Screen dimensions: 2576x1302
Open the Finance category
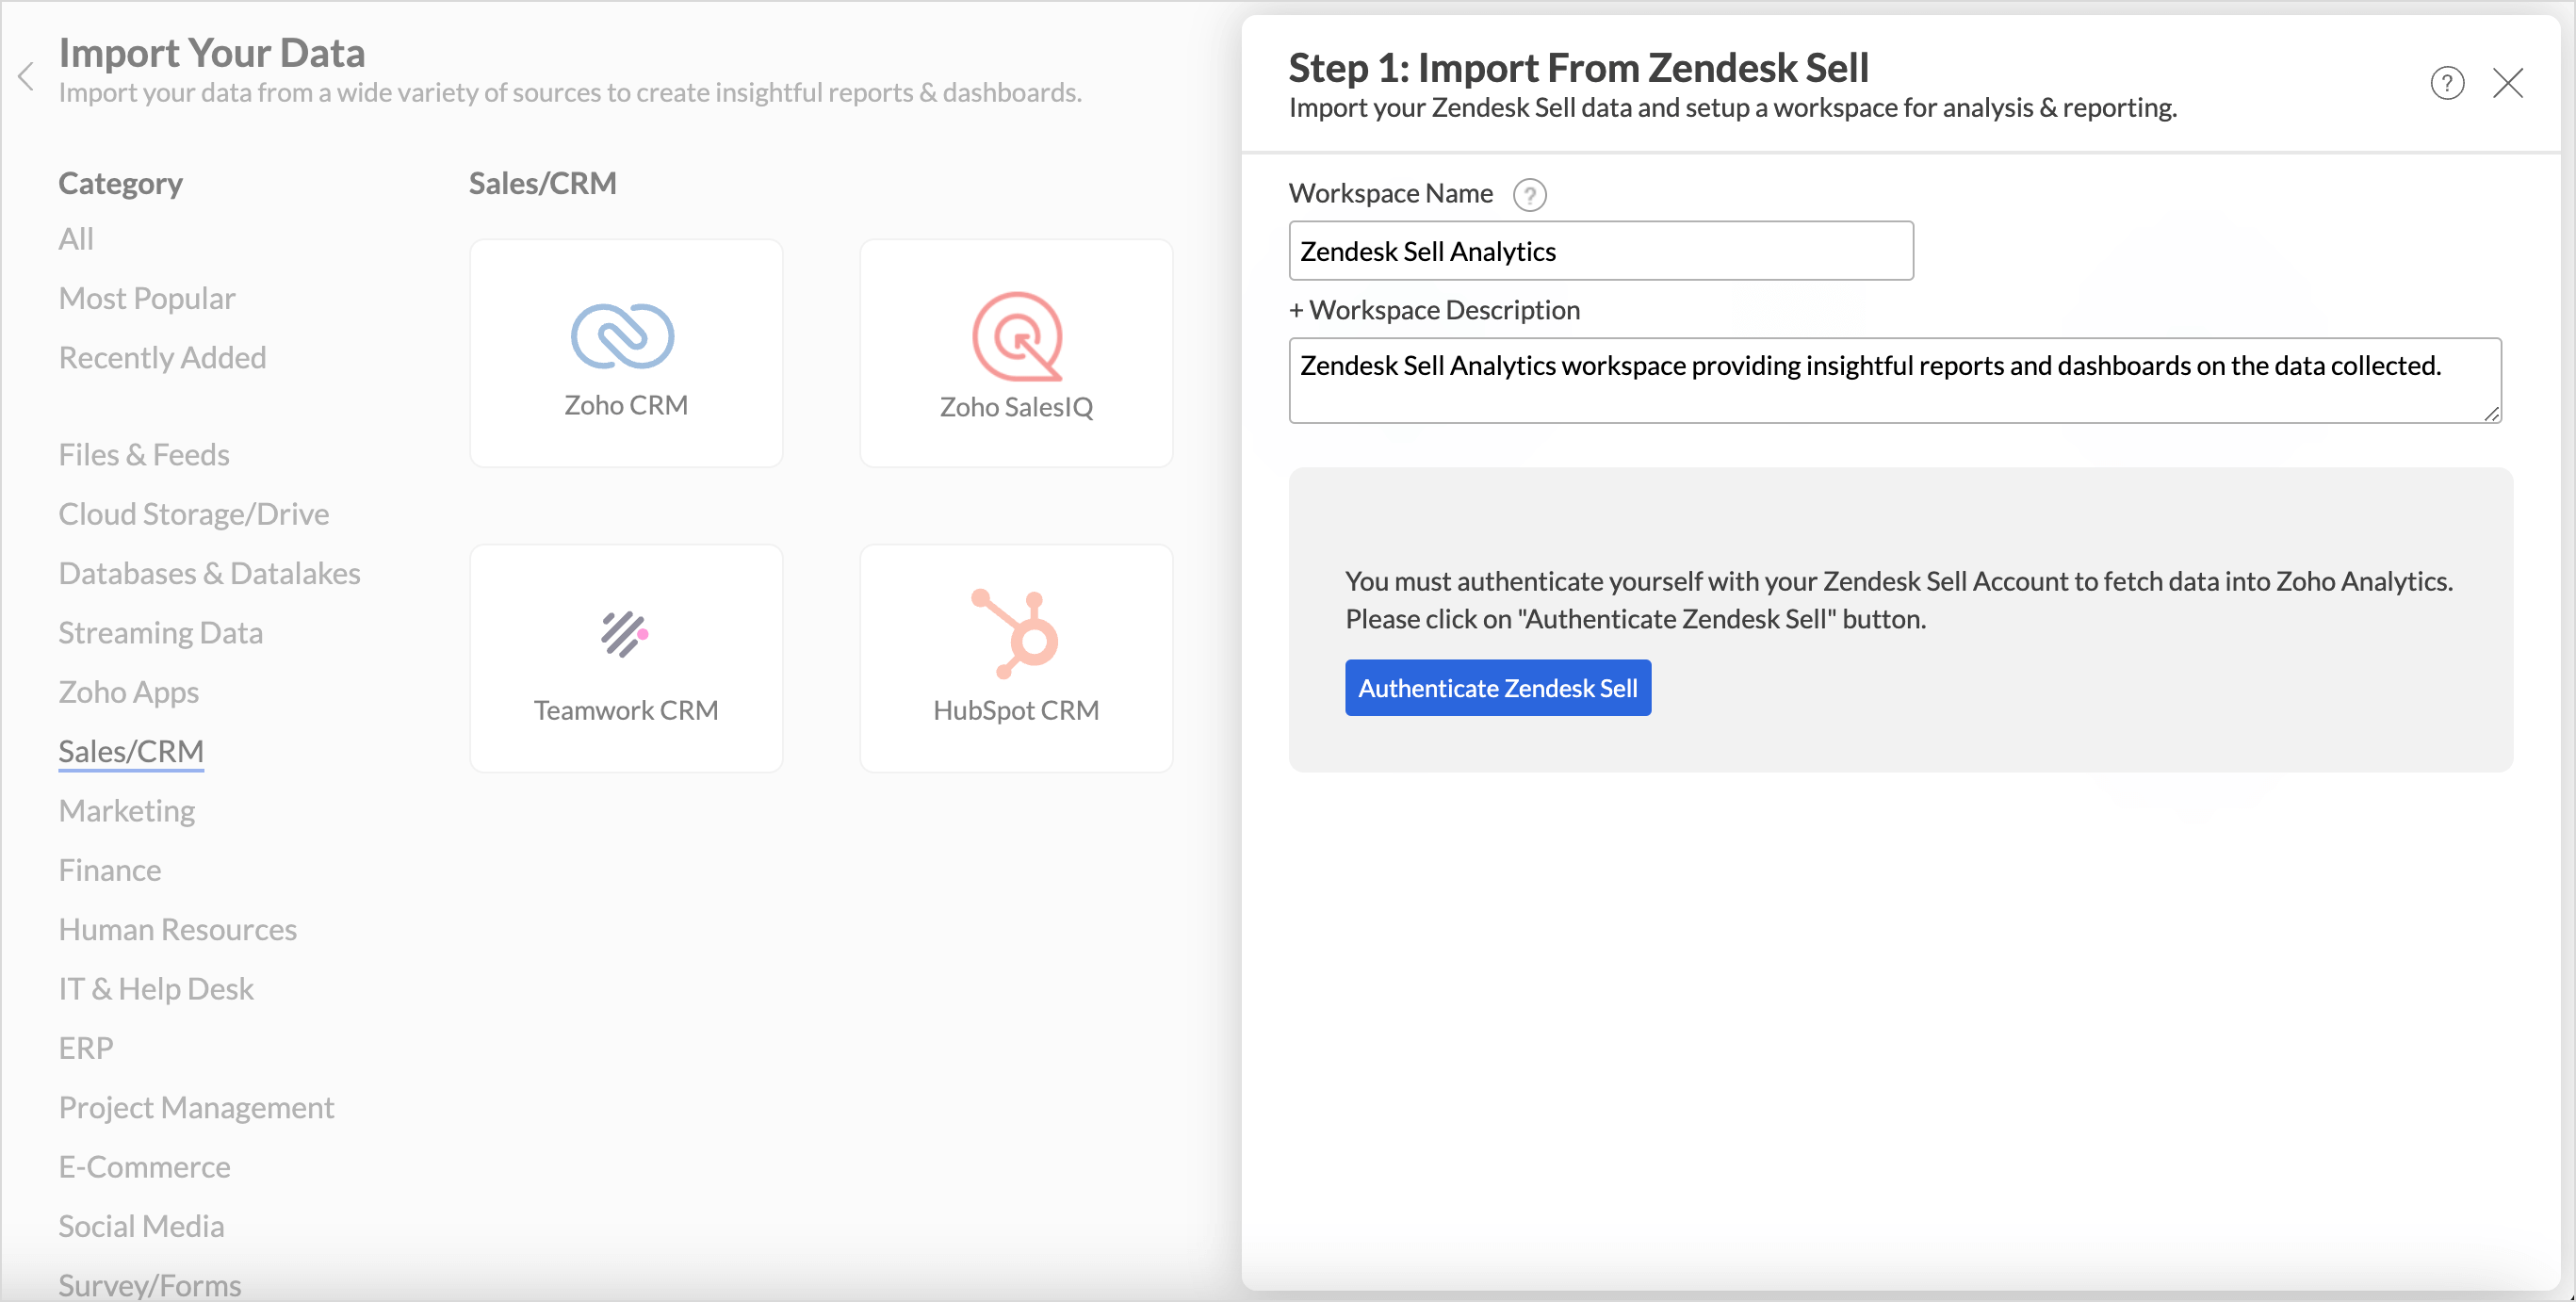[x=109, y=870]
